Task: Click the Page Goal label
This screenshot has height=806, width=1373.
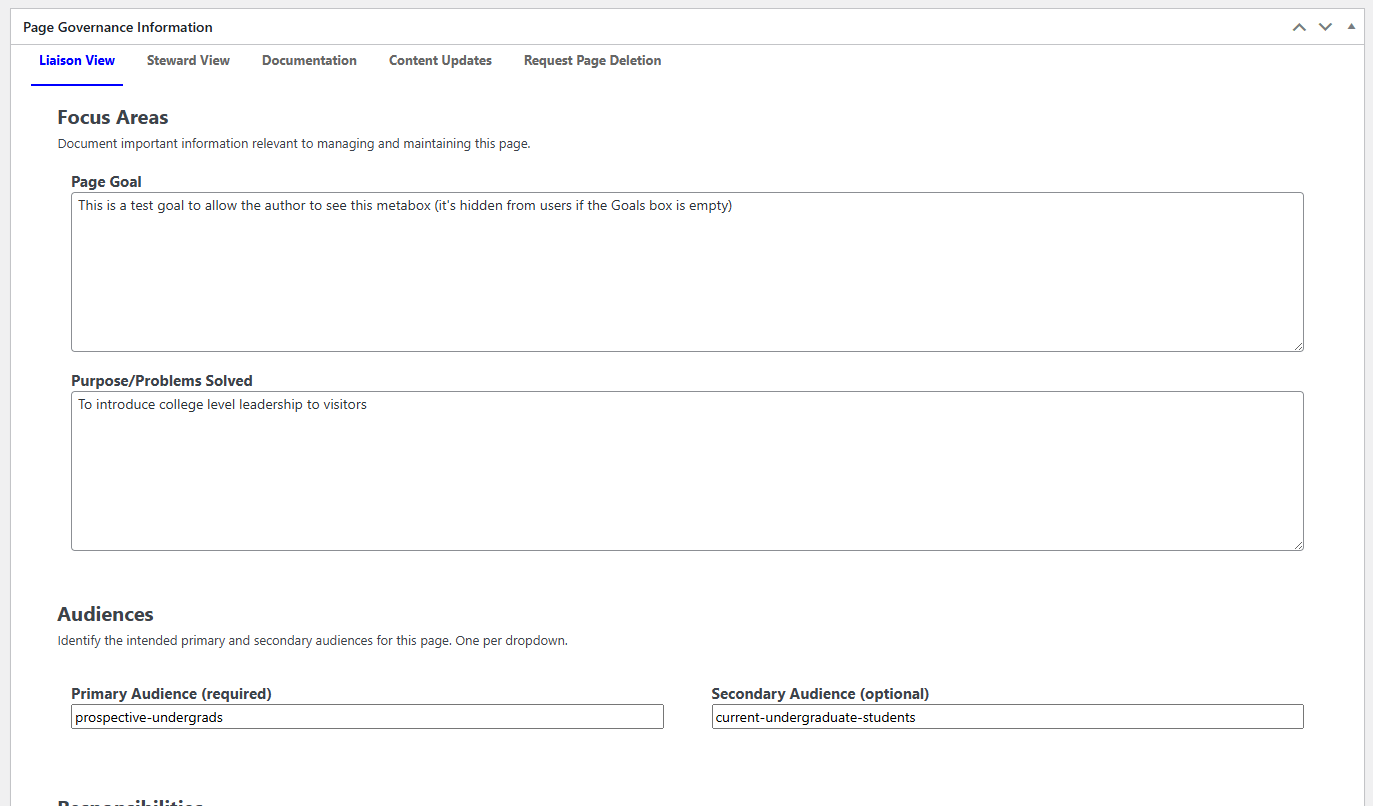Action: [x=106, y=182]
